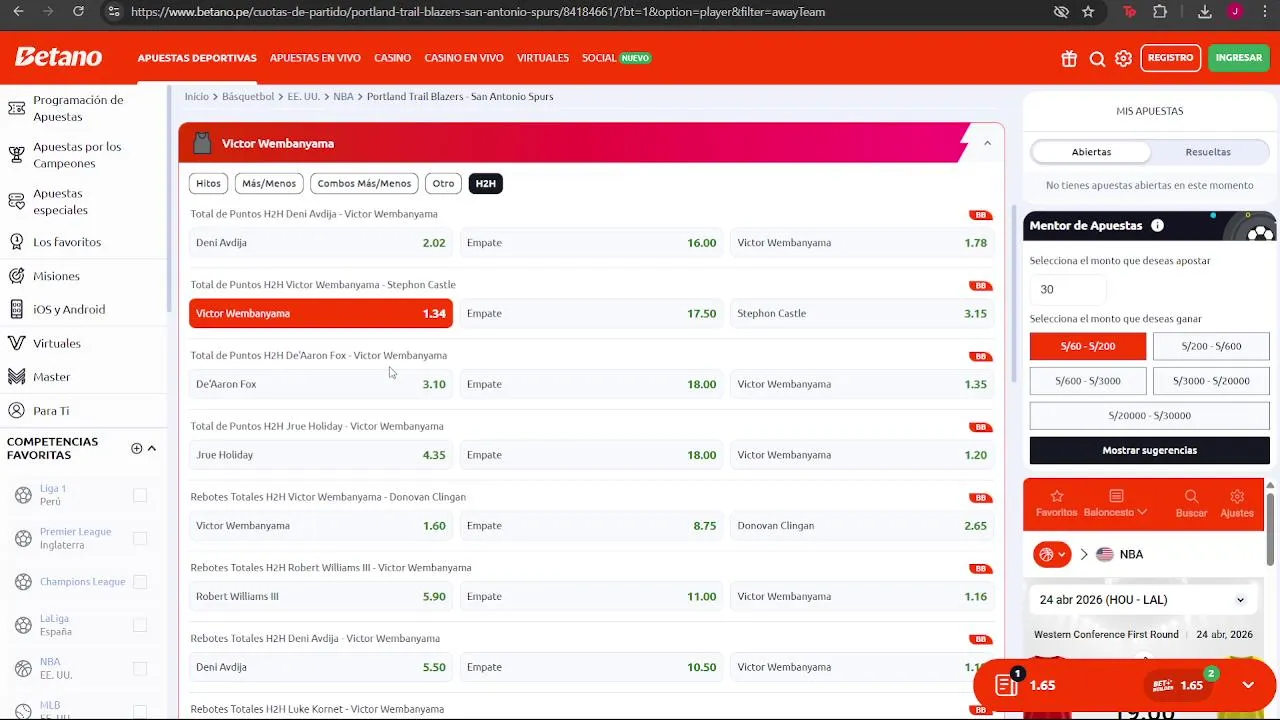Click the Programación de Apuestas sidebar icon
The width and height of the screenshot is (1280, 720).
click(x=16, y=108)
